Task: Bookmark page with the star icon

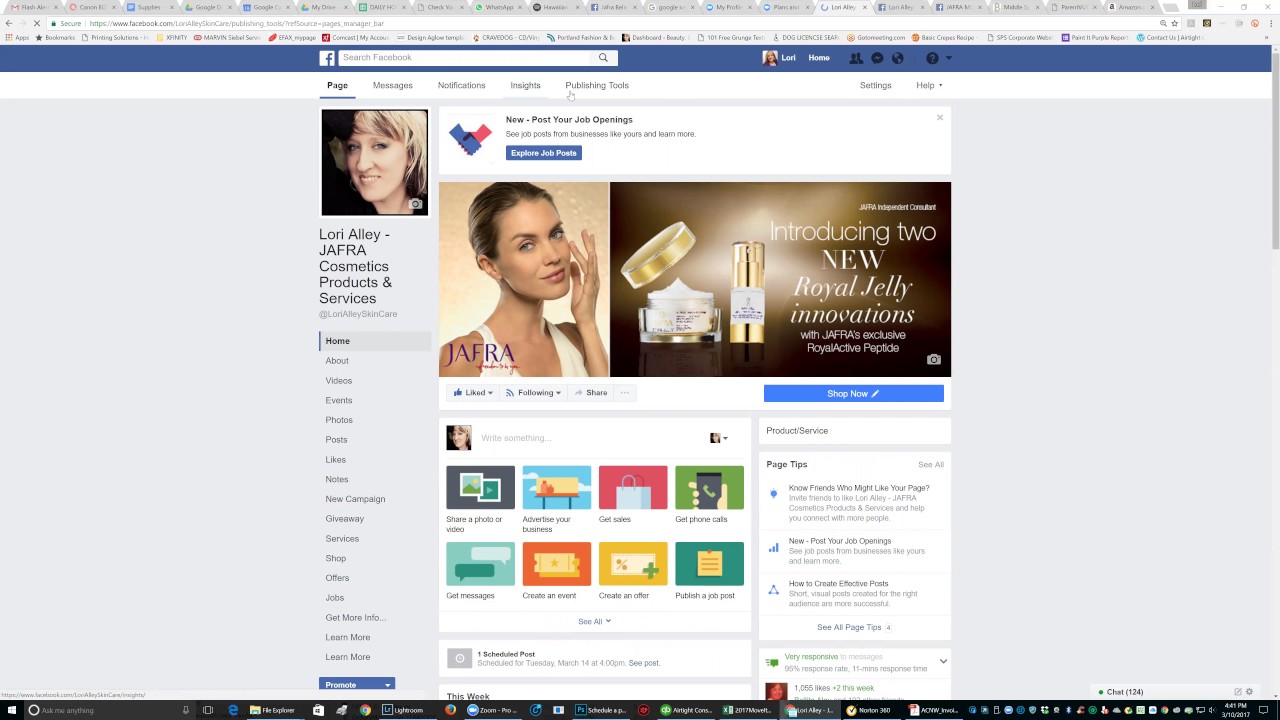Action: tap(1174, 23)
